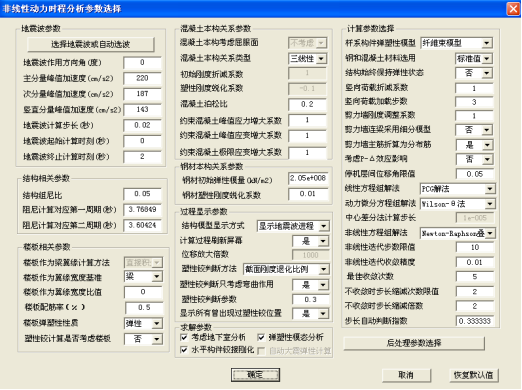The width and height of the screenshot is (522, 390).
Task: Open 剪力墙连梁采用细分模型 dropdown
Action: tap(474, 130)
